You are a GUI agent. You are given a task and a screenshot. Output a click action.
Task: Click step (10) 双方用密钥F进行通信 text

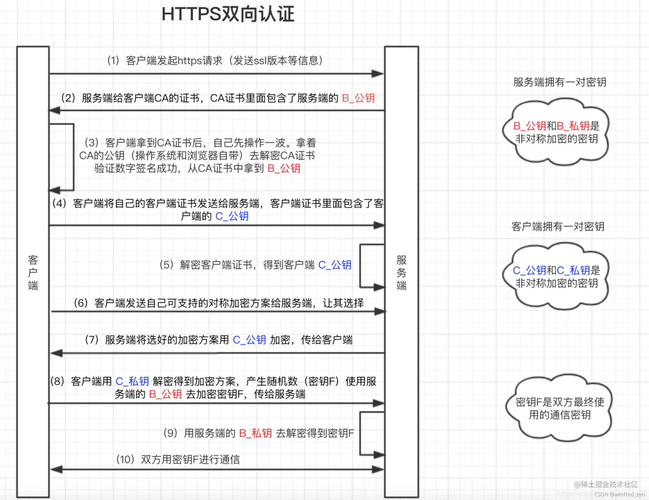point(178,459)
